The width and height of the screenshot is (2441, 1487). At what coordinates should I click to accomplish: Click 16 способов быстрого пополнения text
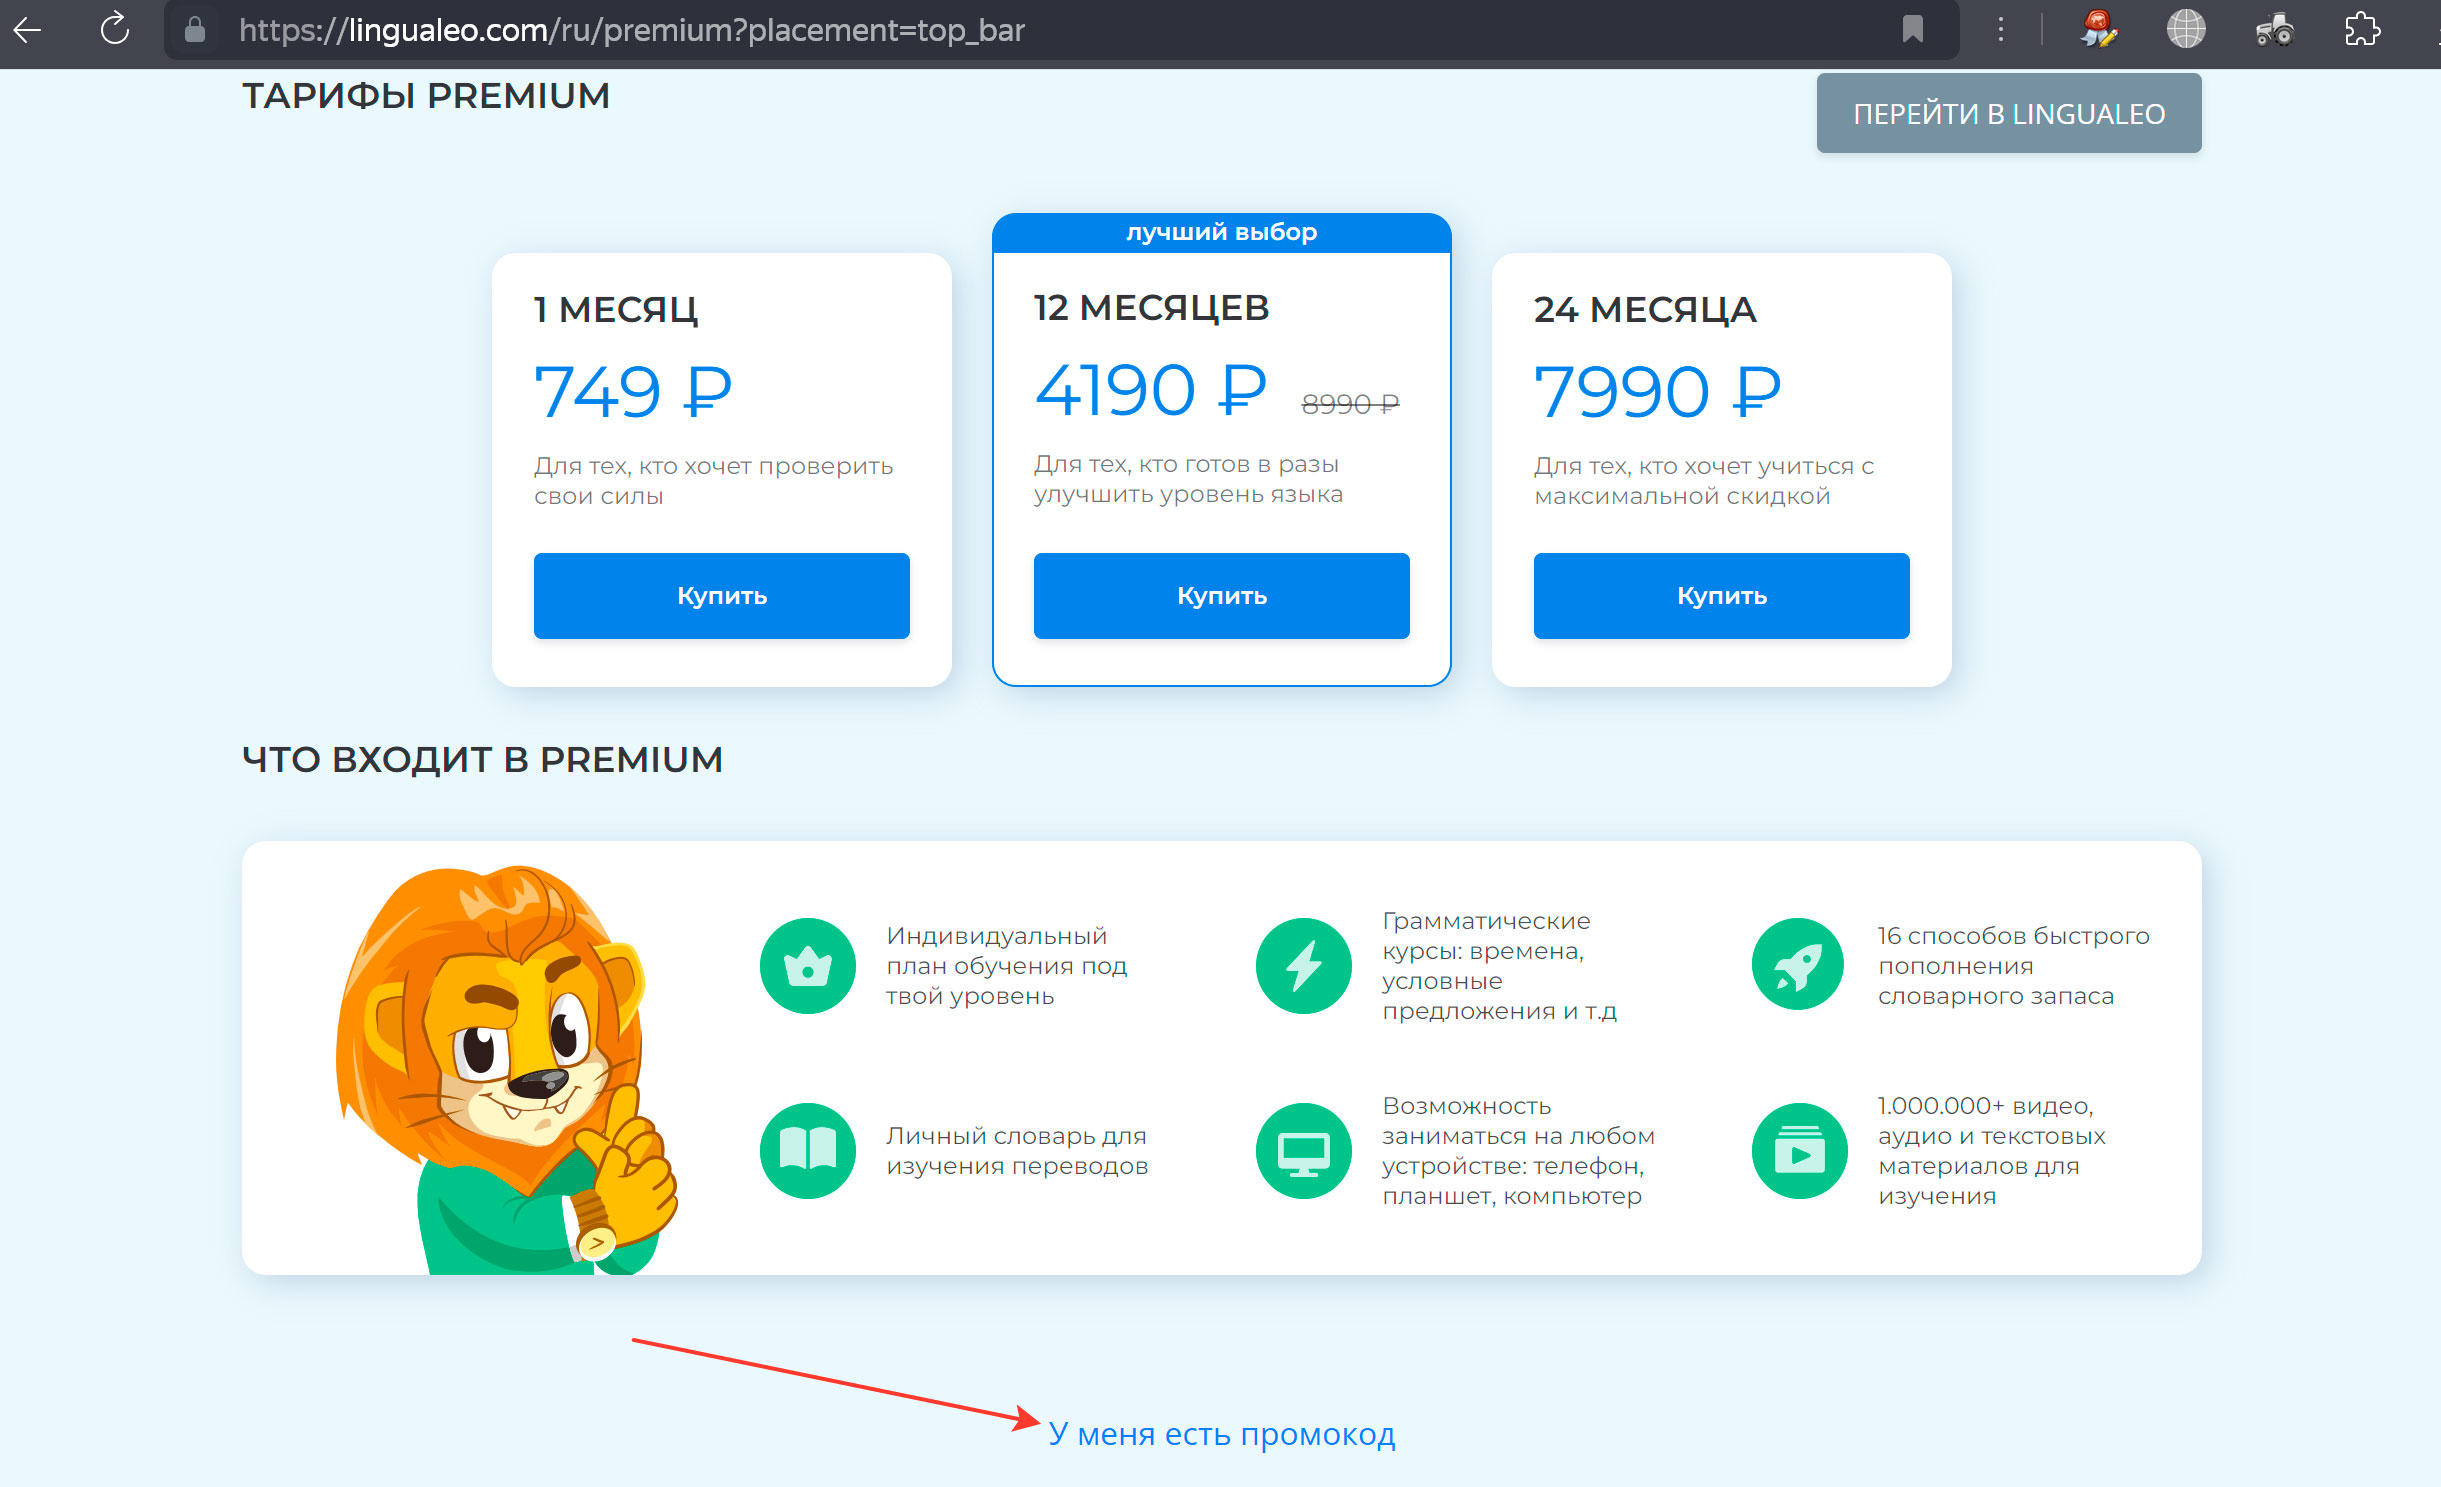[2013, 966]
